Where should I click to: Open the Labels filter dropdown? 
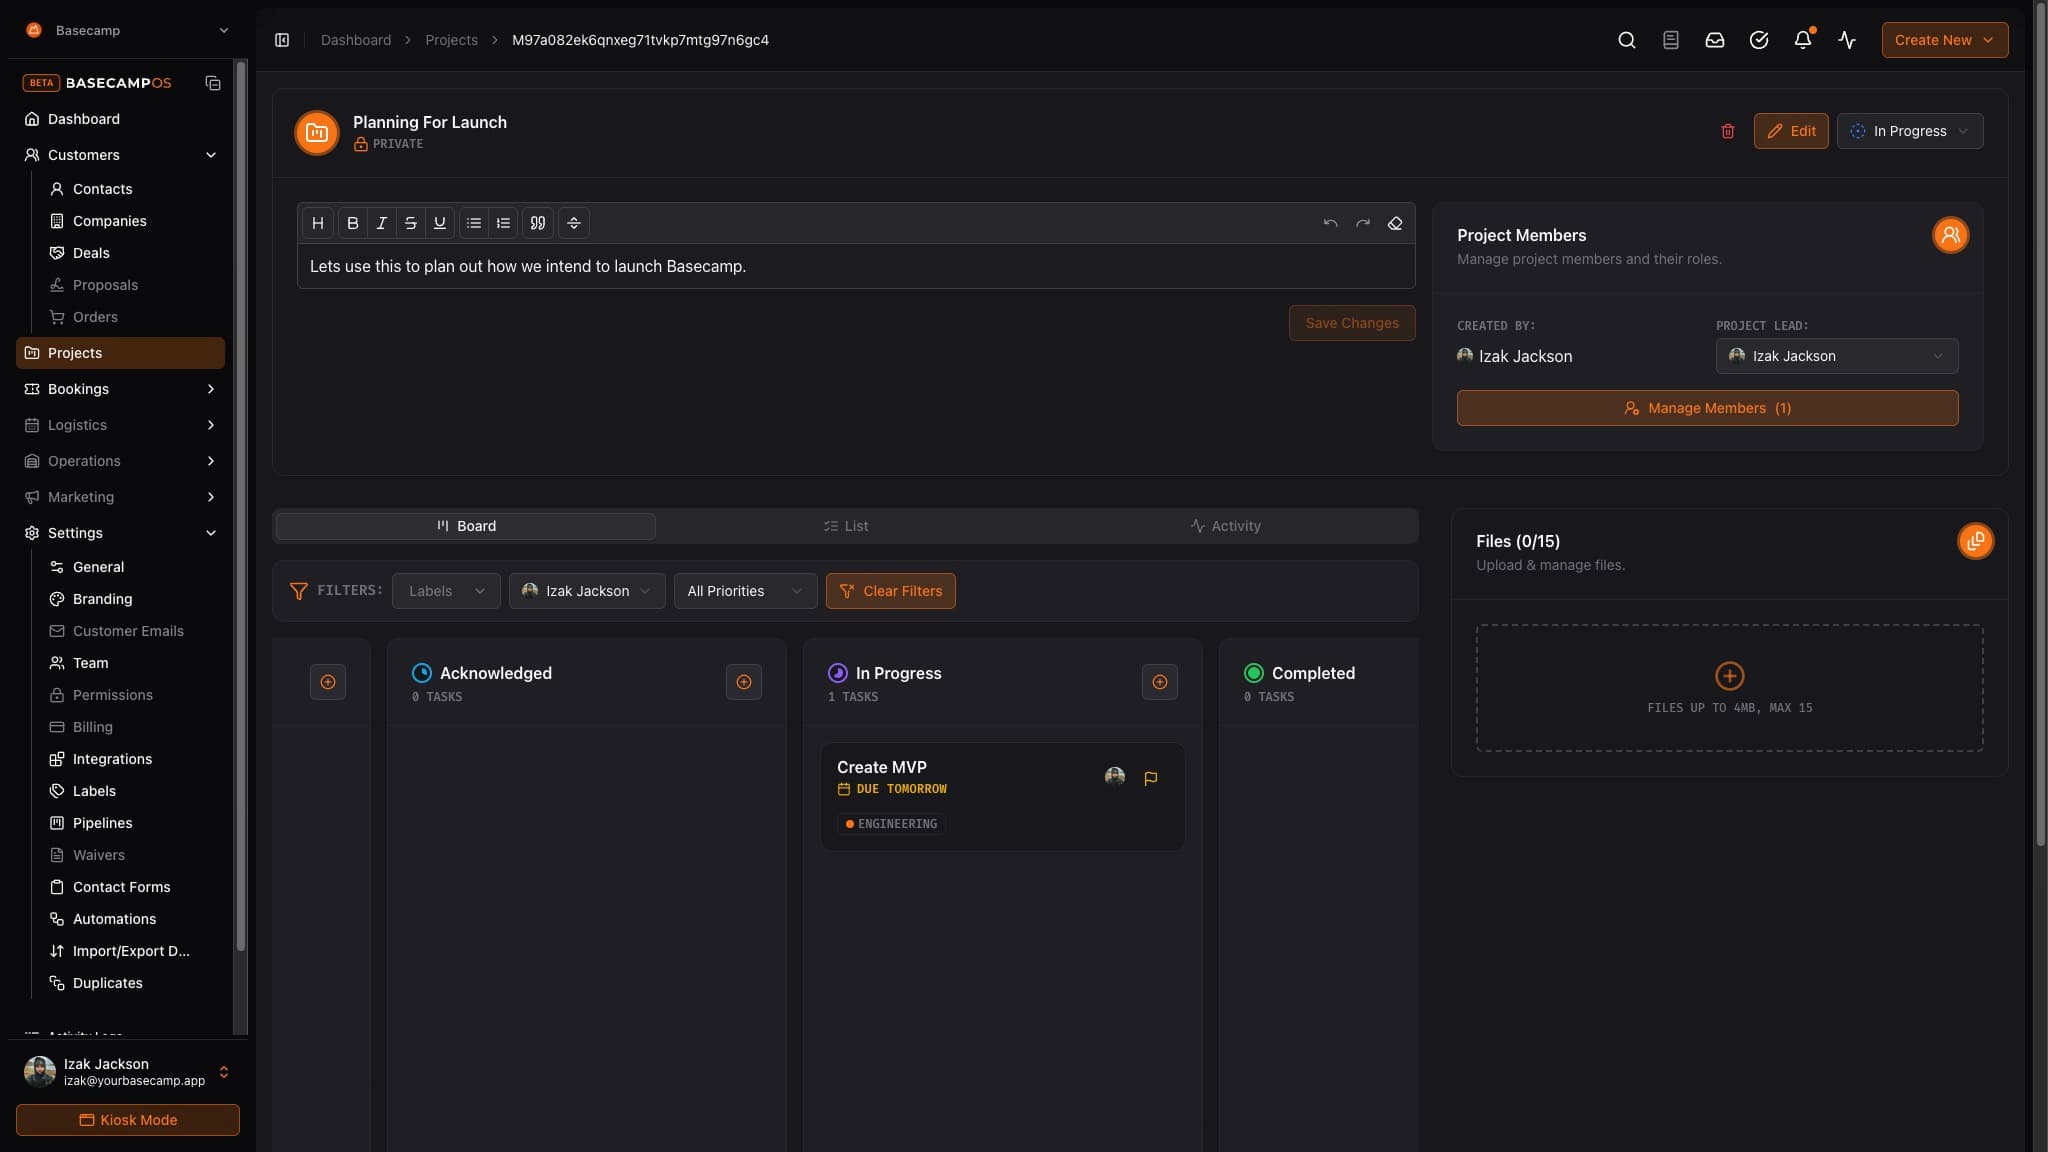coord(447,591)
